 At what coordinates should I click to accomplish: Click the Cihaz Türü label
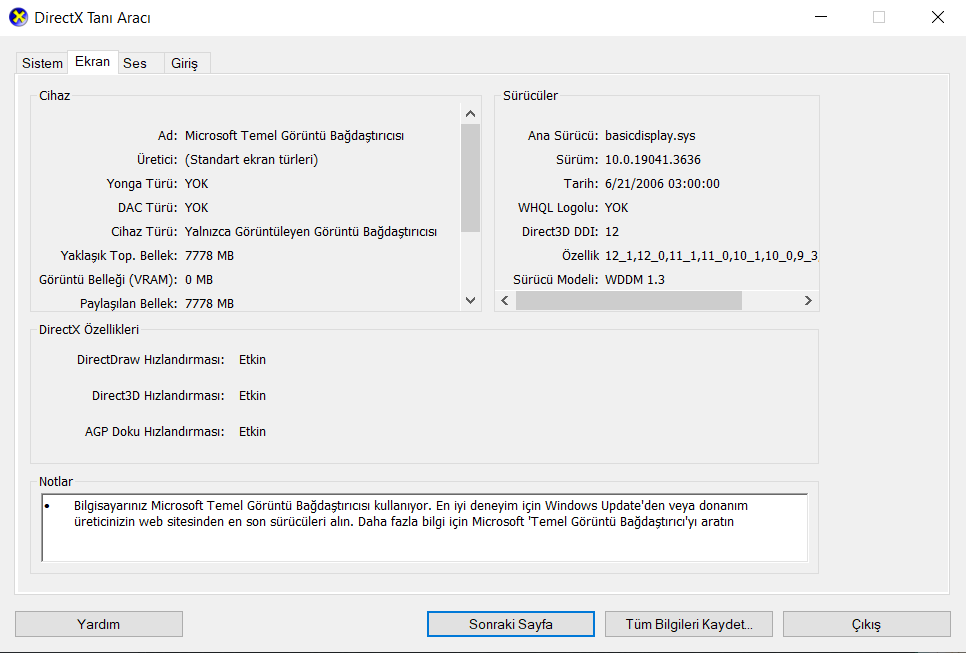145,232
